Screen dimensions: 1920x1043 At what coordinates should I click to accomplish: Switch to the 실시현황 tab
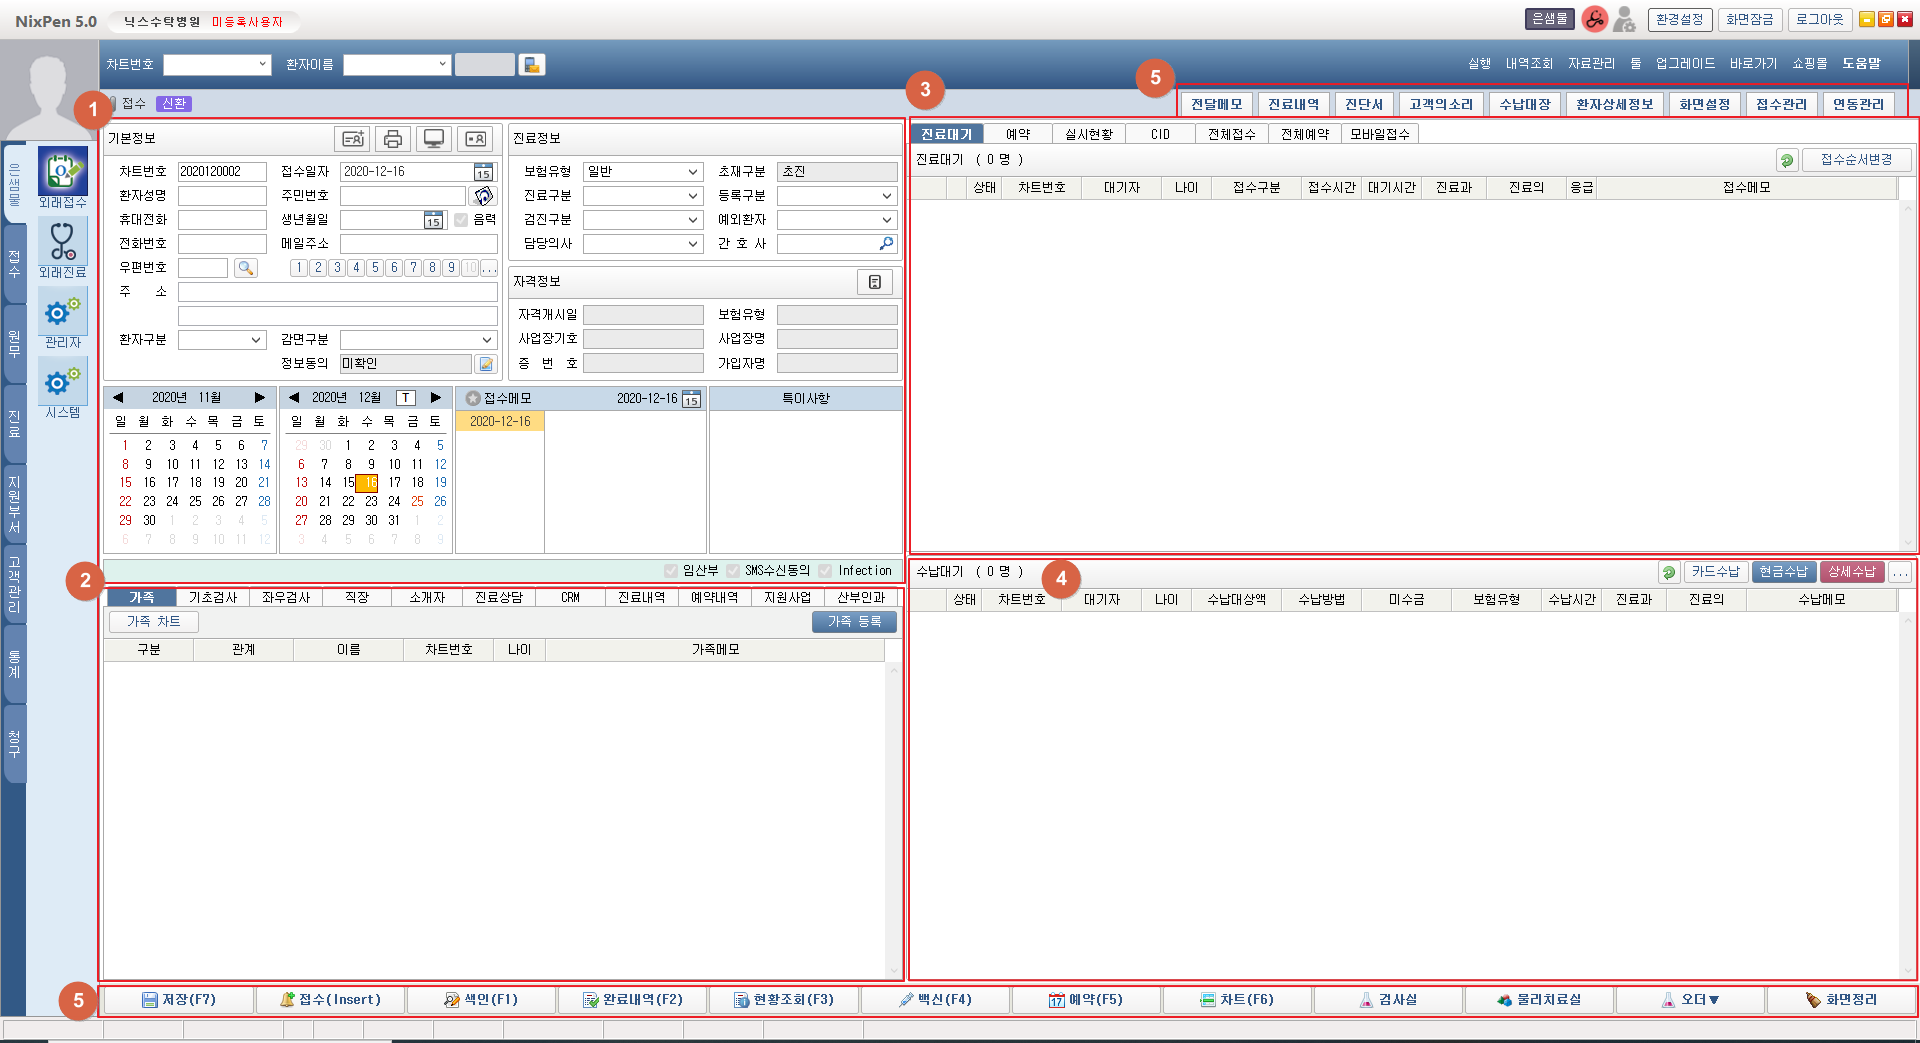[1089, 134]
